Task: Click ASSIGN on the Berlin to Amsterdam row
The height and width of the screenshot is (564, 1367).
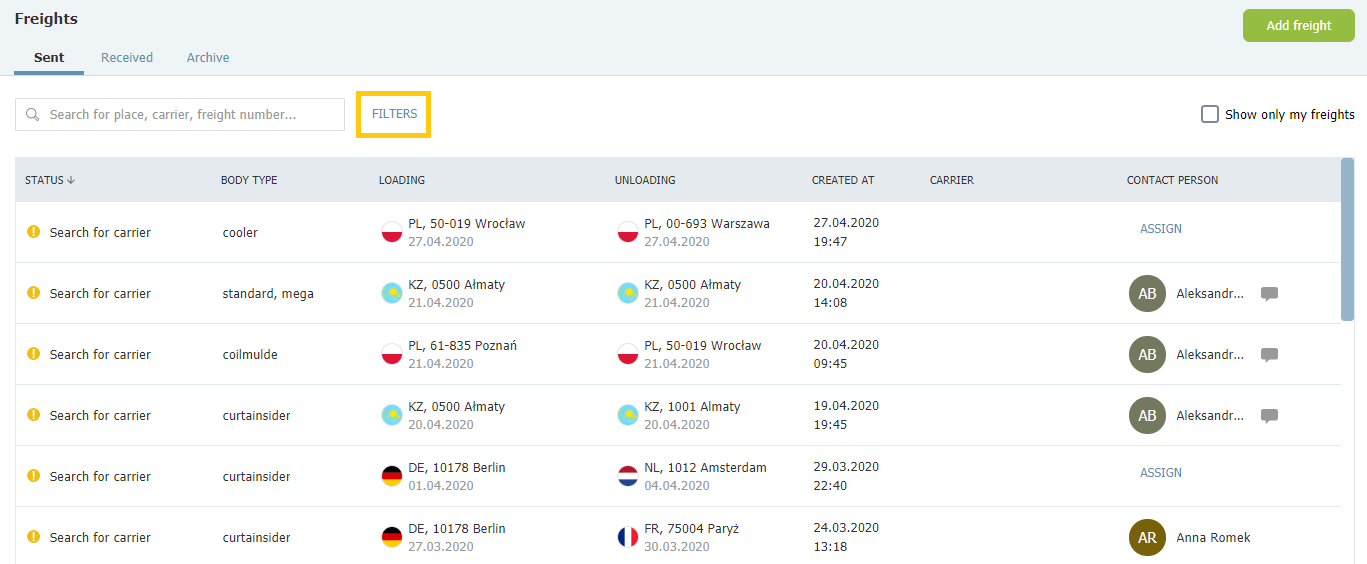Action: coord(1161,473)
